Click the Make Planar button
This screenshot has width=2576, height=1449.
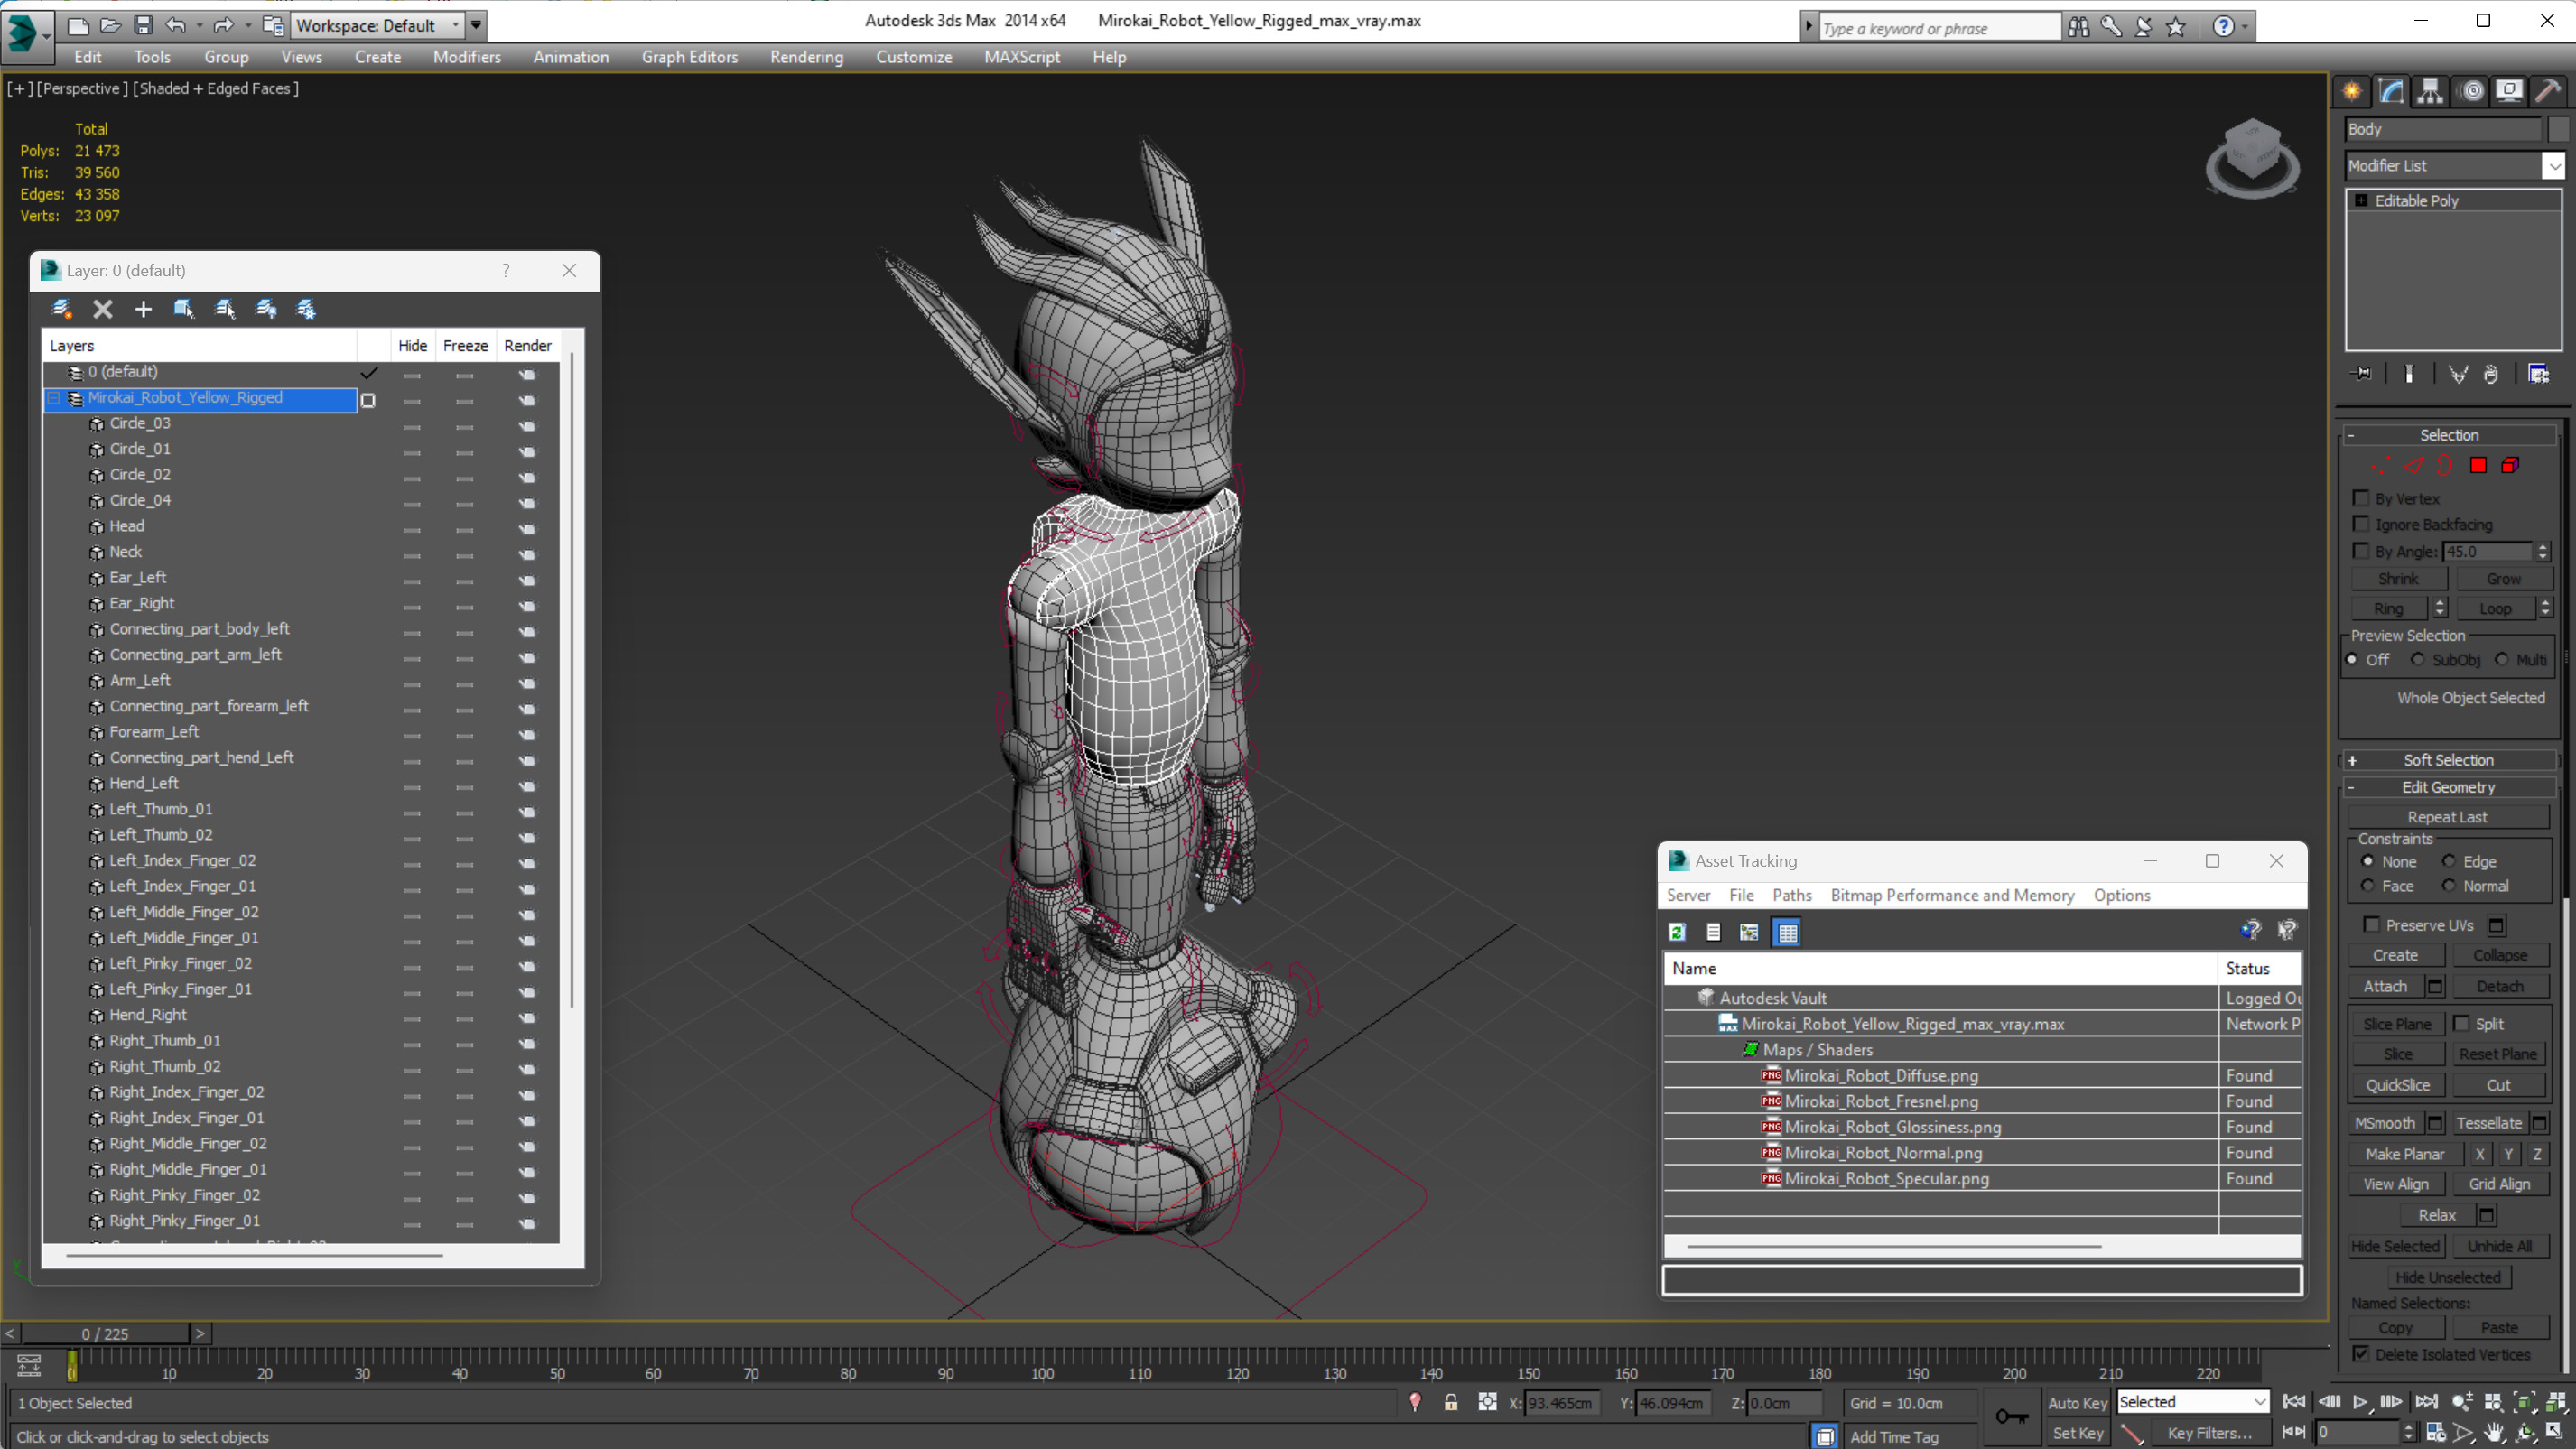[2404, 1153]
